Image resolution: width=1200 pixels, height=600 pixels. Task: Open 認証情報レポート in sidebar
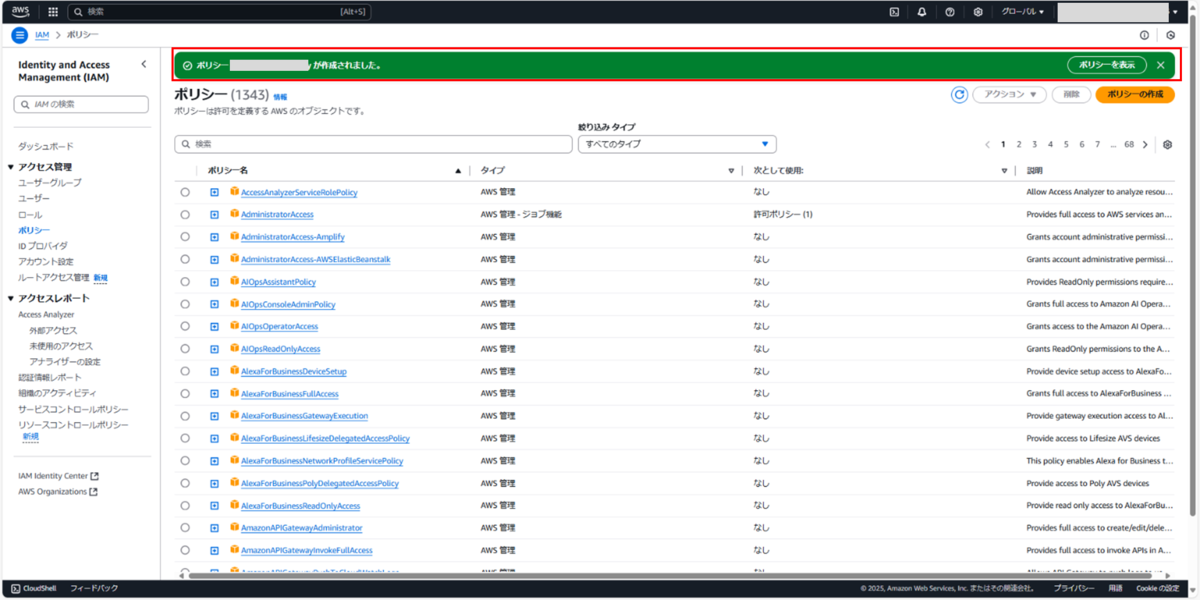(50, 377)
